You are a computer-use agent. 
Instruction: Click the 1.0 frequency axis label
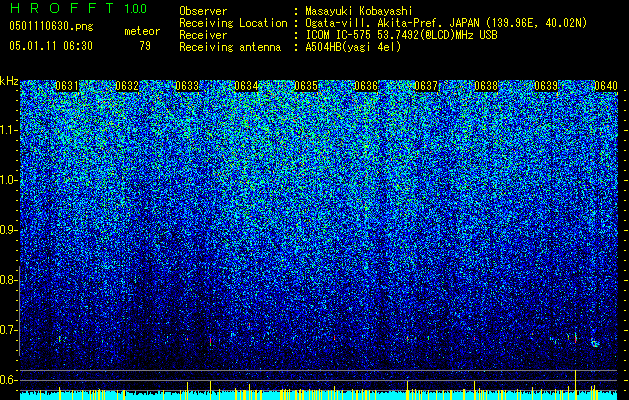(7, 180)
